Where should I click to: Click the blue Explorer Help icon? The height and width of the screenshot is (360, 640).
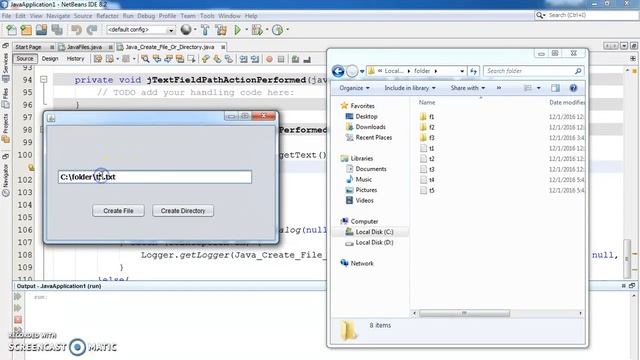tap(573, 88)
